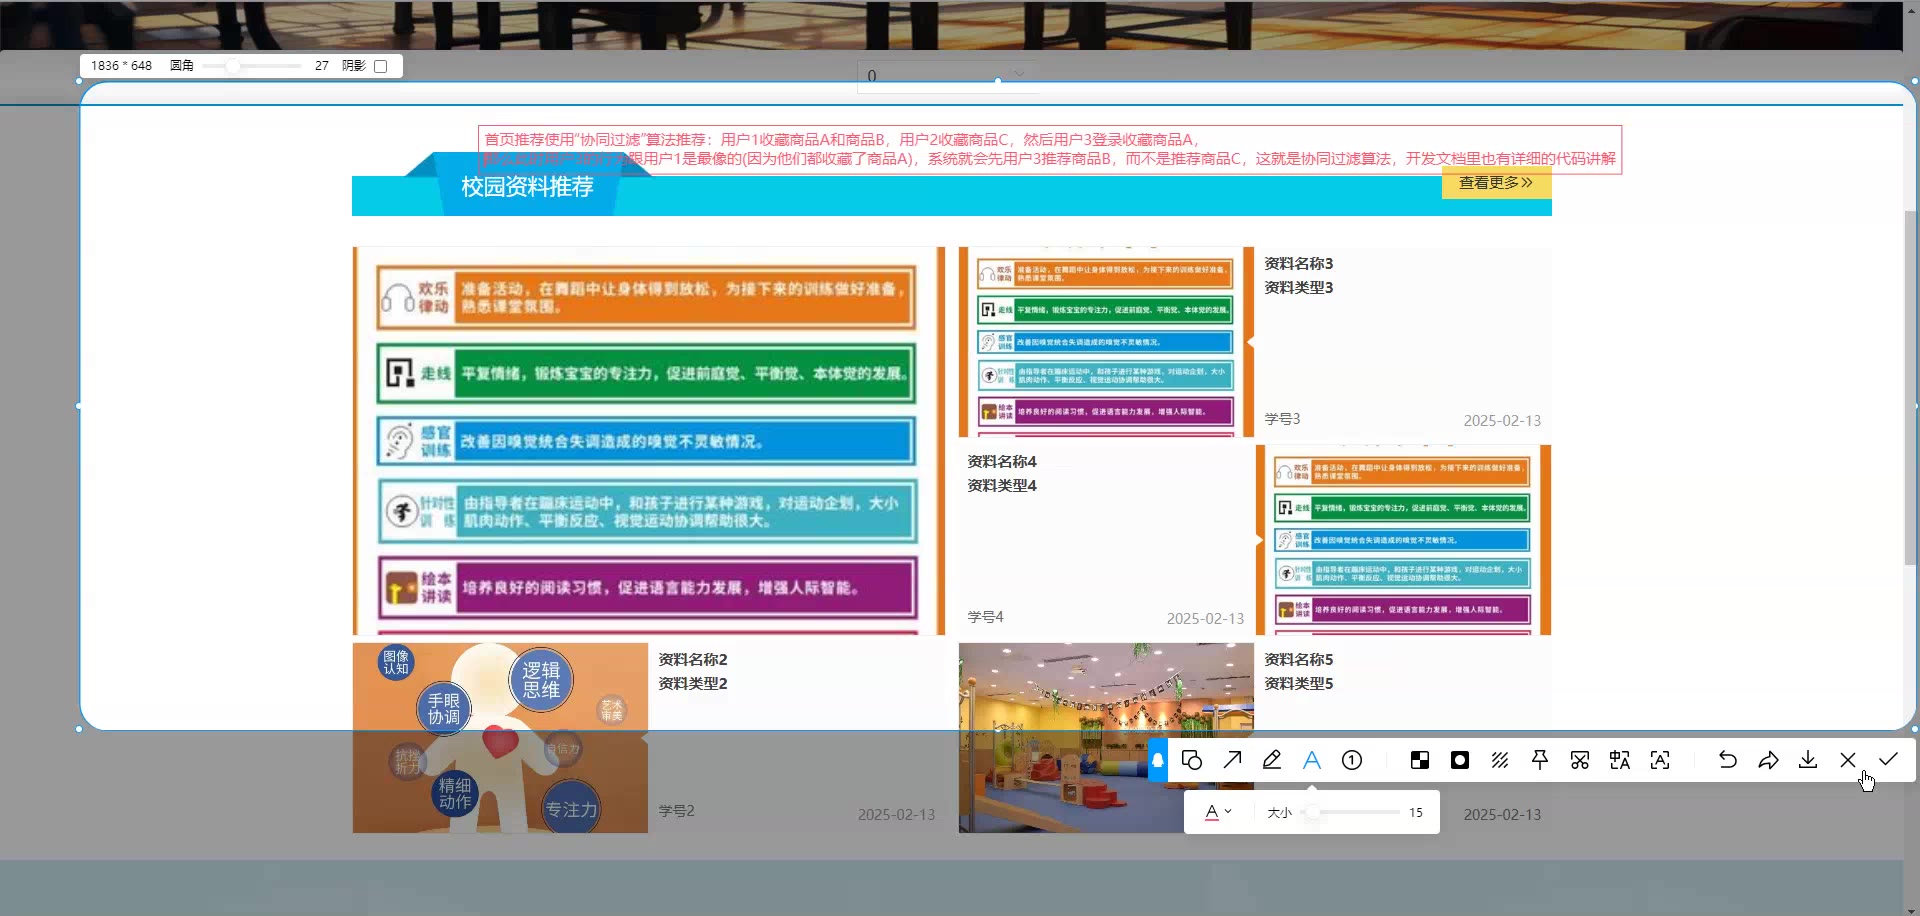The width and height of the screenshot is (1920, 916).
Task: Click the 2025-02-13 date next to 学号4
Action: click(x=1205, y=619)
